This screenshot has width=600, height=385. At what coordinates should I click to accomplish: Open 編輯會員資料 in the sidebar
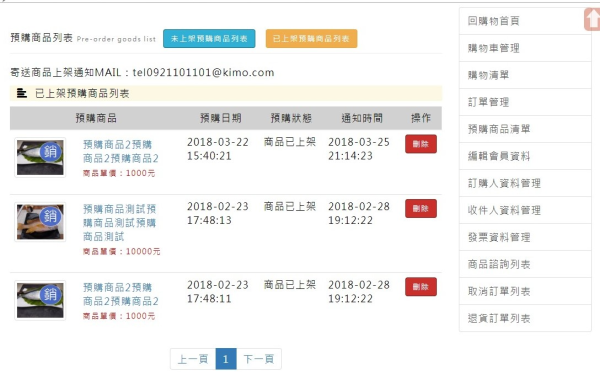525,156
